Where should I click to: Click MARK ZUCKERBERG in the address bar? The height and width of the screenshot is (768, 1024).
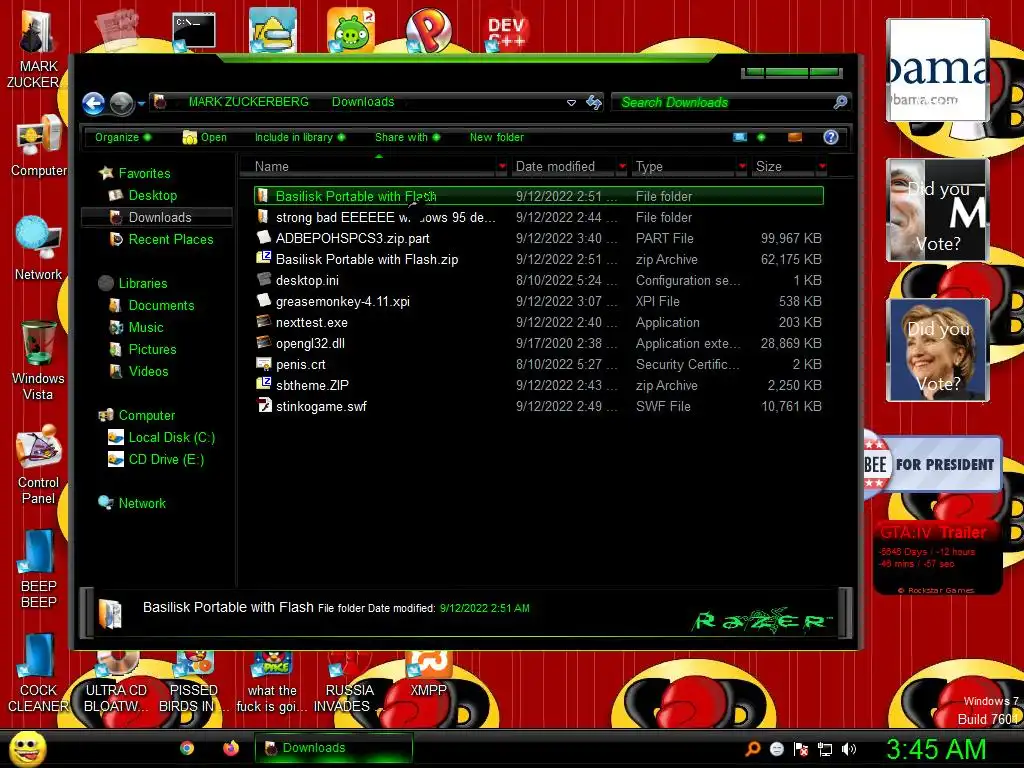tap(249, 102)
